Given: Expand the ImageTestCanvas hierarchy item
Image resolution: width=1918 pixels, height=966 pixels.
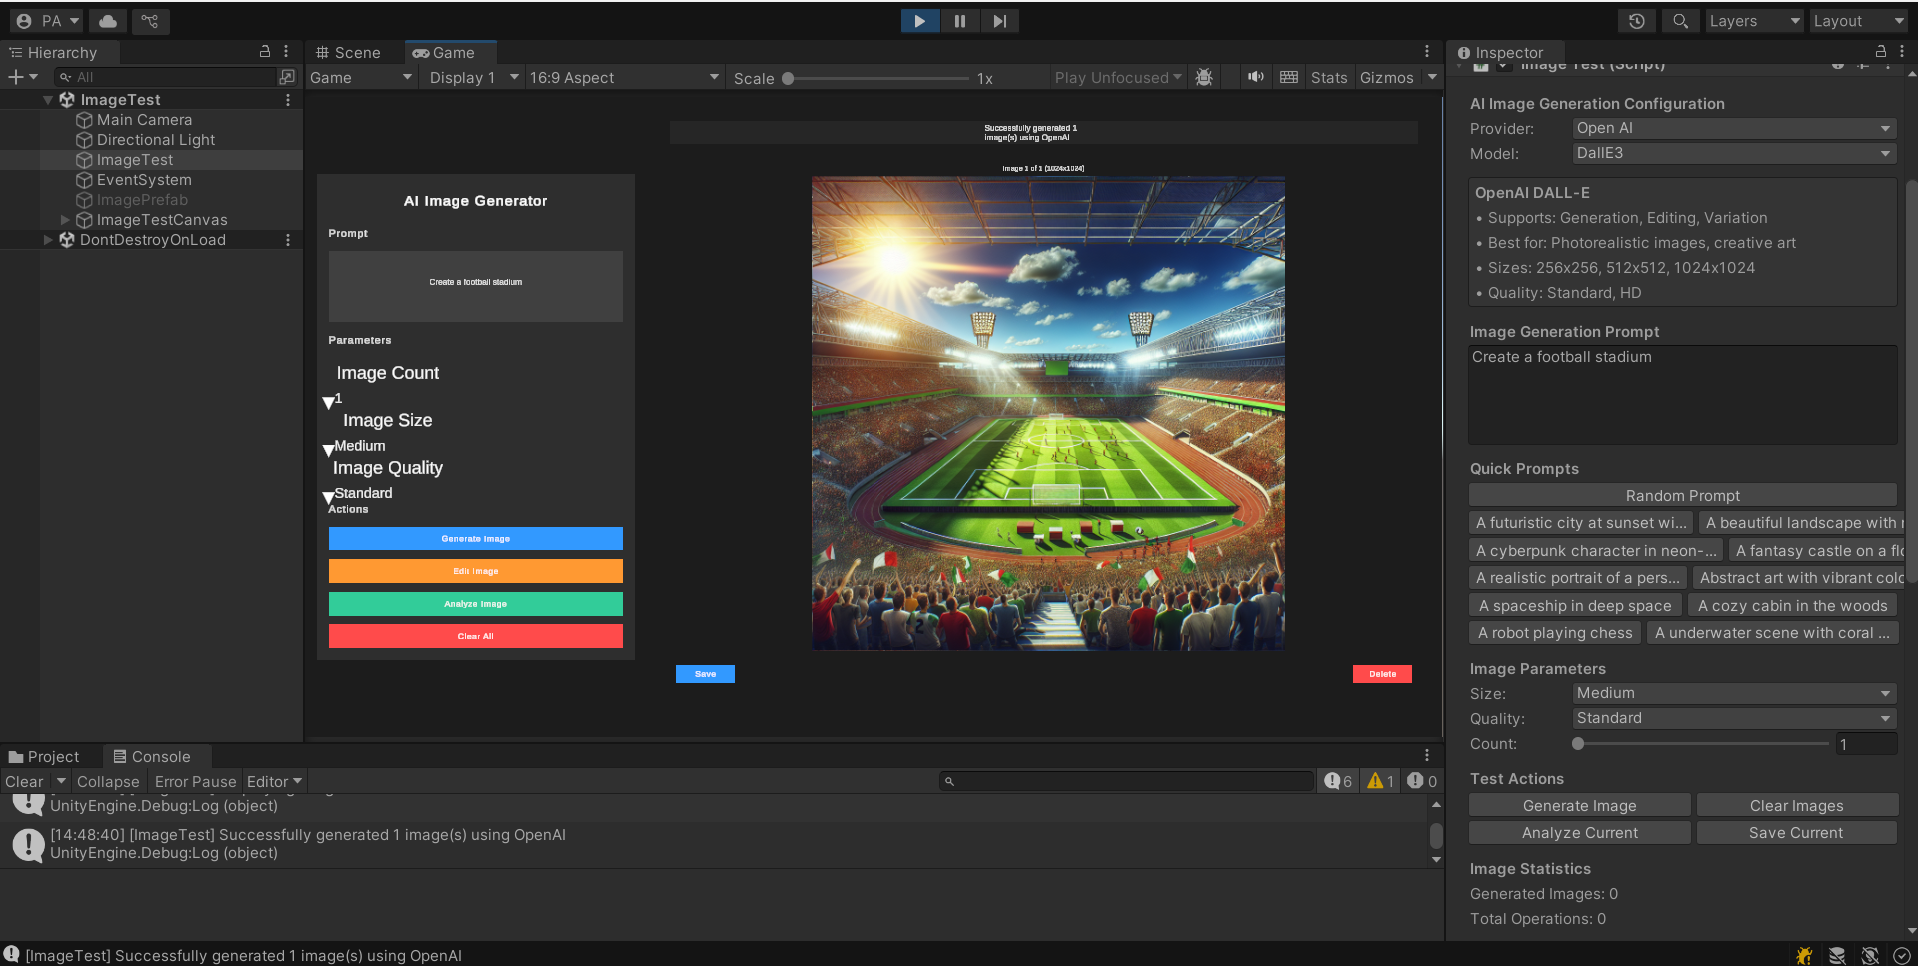Looking at the screenshot, I should (x=65, y=220).
